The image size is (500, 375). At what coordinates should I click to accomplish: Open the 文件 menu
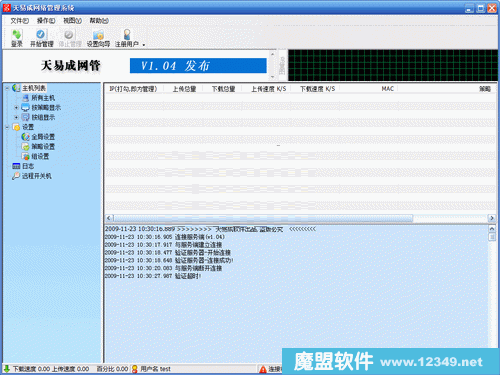coord(19,21)
